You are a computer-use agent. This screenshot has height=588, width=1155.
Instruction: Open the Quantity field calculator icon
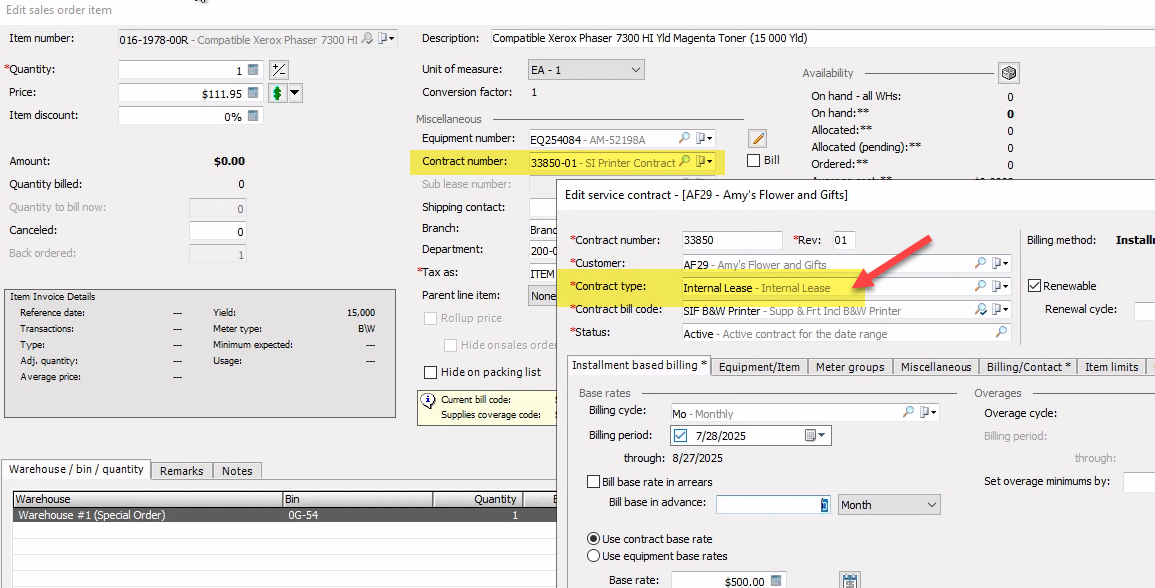(253, 70)
